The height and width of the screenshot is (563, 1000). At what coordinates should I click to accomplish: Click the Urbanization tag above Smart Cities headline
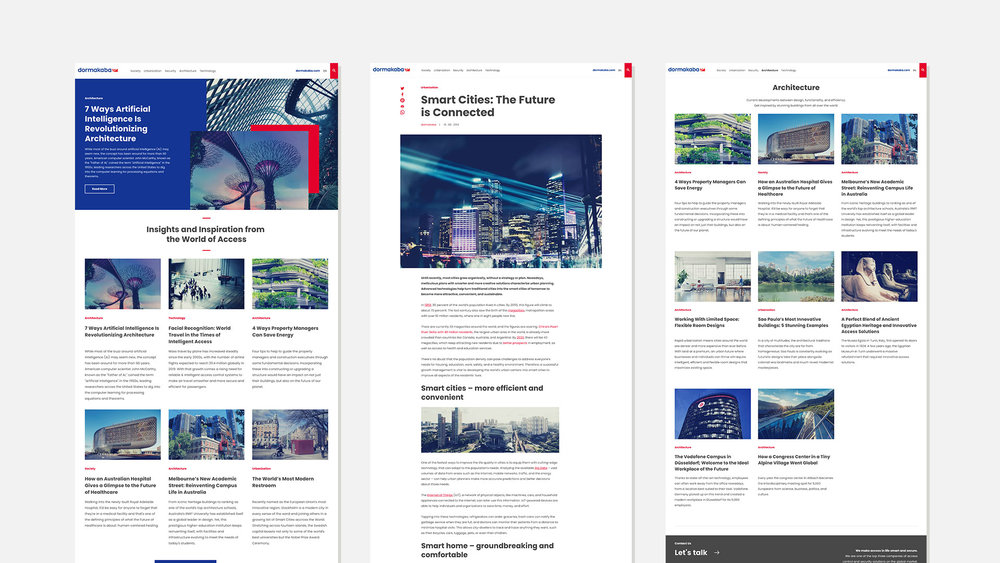429,87
